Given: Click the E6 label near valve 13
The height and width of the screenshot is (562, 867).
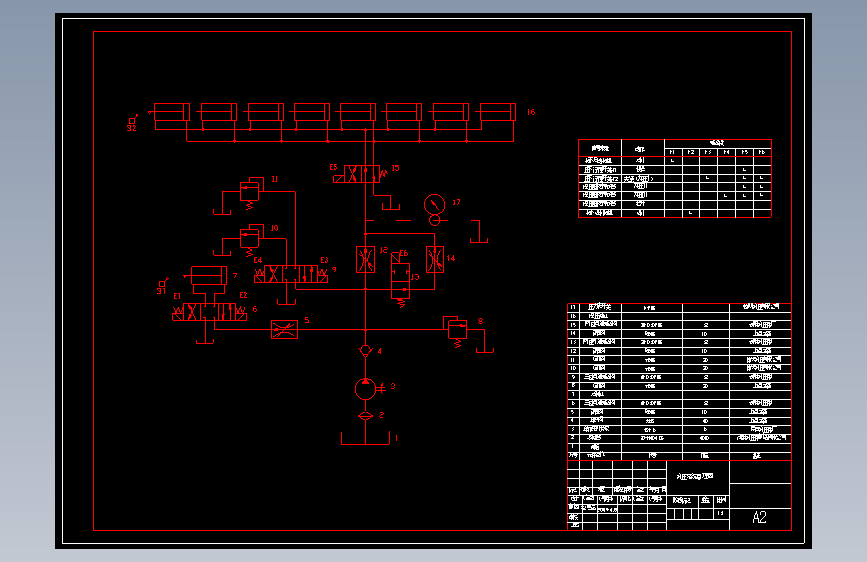Looking at the screenshot, I should coord(404,253).
